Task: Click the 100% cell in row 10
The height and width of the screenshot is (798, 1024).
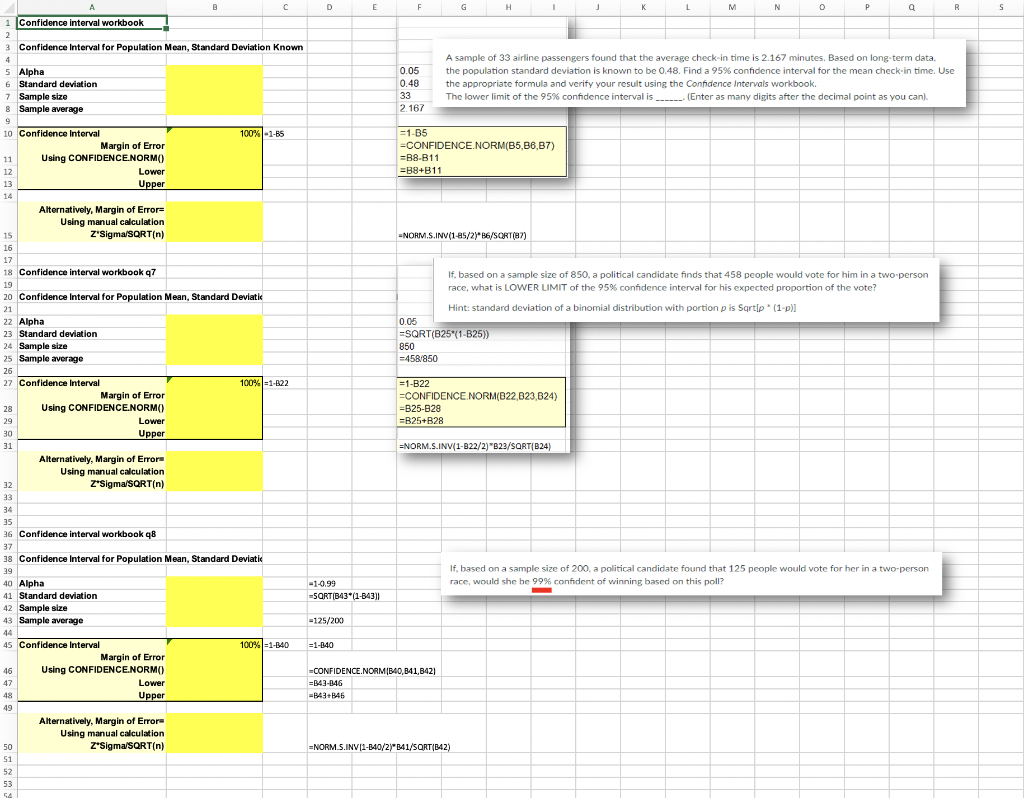Action: click(215, 133)
